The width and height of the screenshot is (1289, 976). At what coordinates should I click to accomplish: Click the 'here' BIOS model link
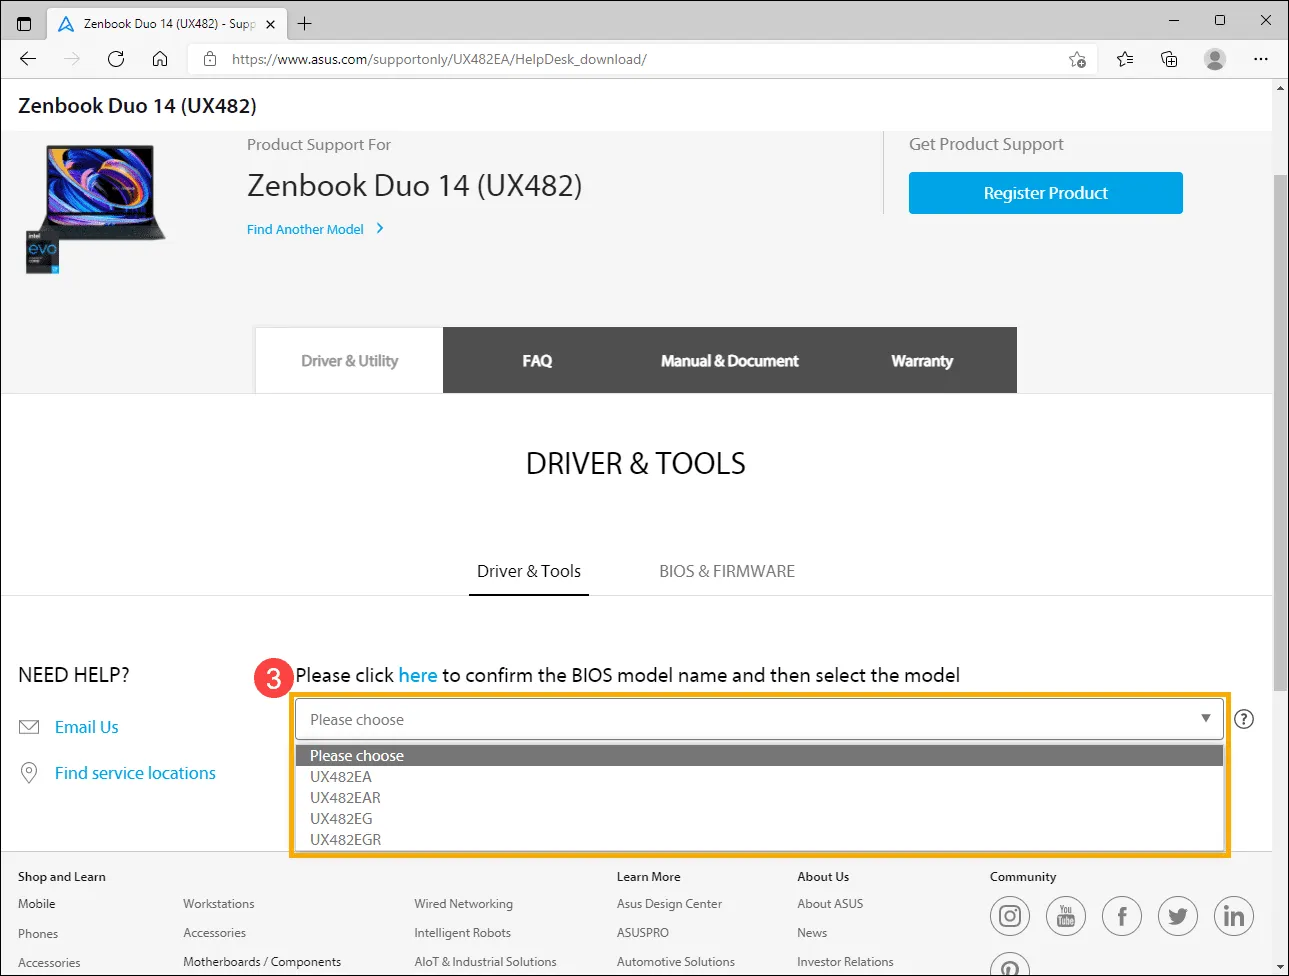(x=417, y=675)
